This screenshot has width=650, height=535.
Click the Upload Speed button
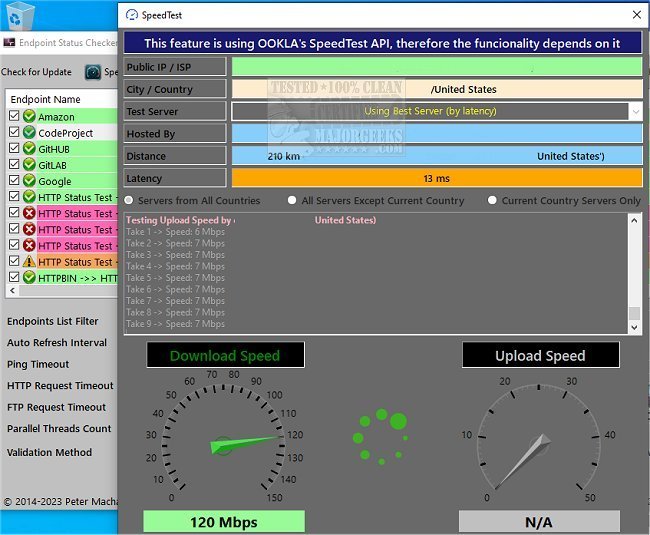point(540,355)
